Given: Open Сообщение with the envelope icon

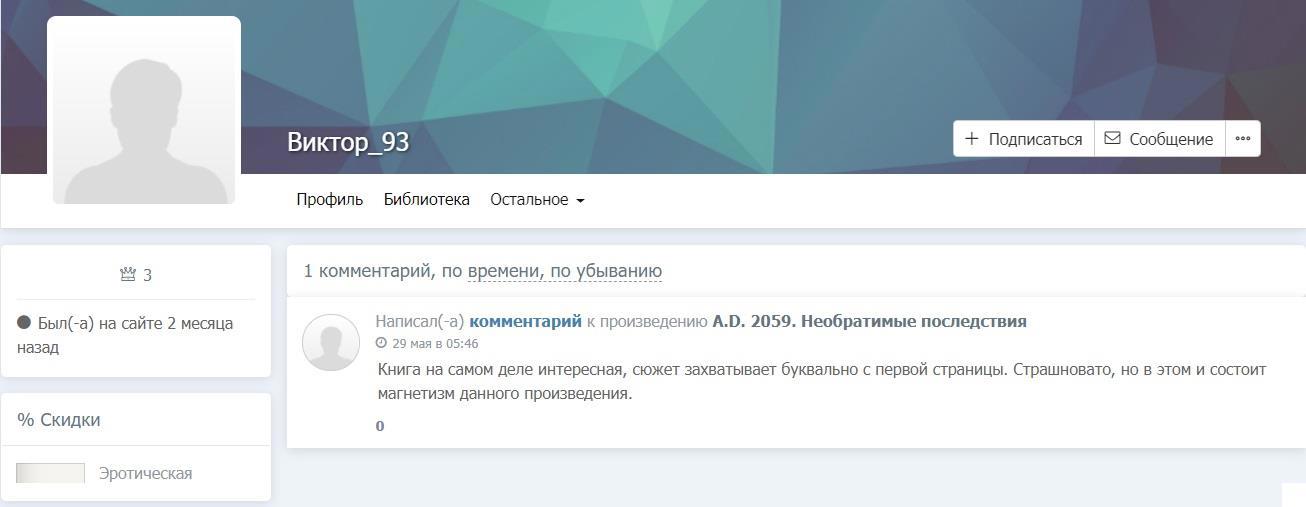Looking at the screenshot, I should click(x=1159, y=139).
